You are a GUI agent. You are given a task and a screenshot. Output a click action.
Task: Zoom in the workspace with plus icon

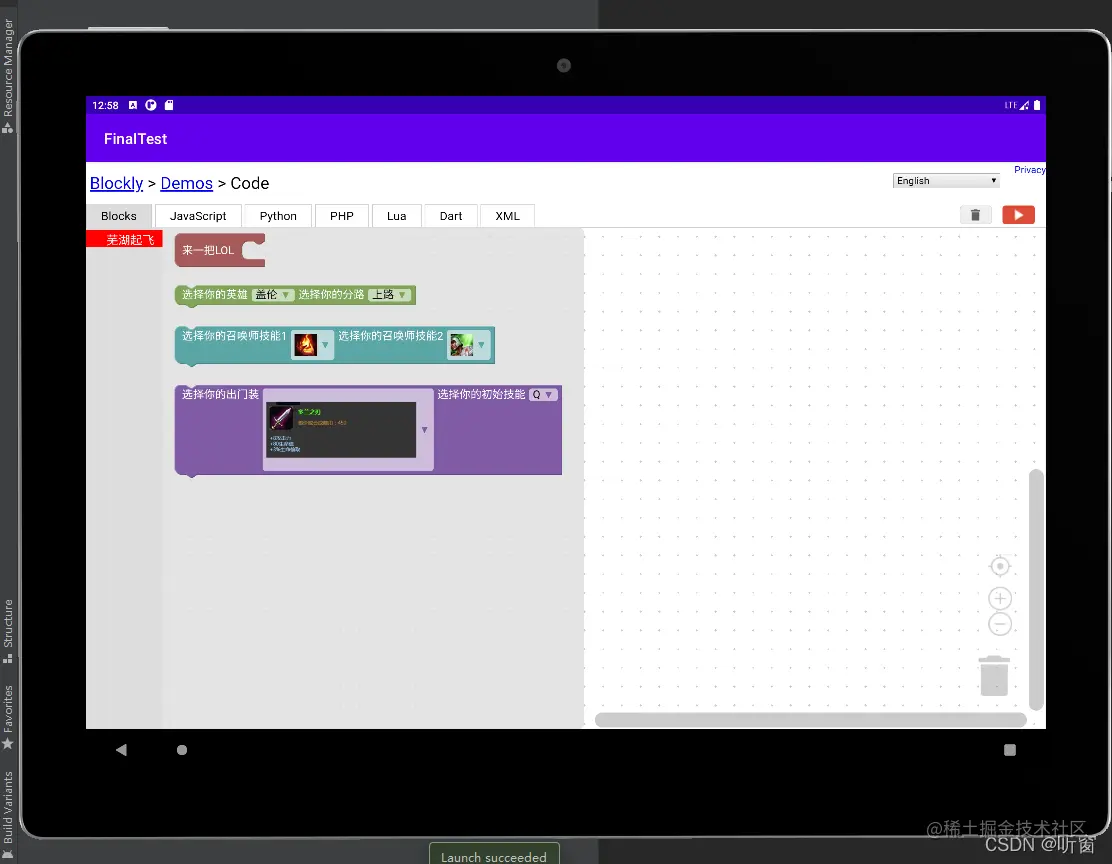click(999, 599)
